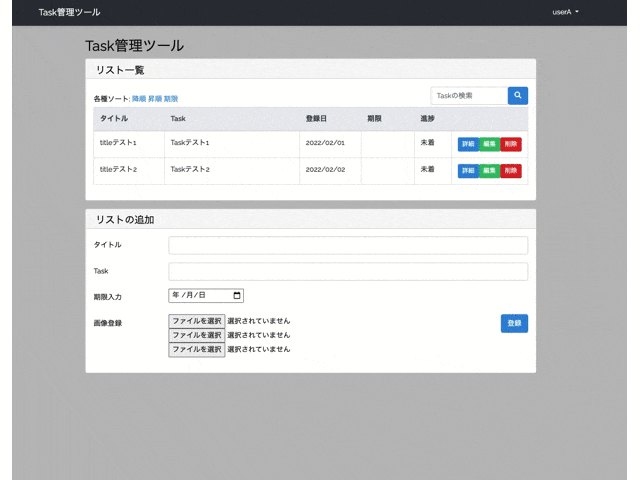Click 編集 for titleテスト1 row

(x=489, y=144)
